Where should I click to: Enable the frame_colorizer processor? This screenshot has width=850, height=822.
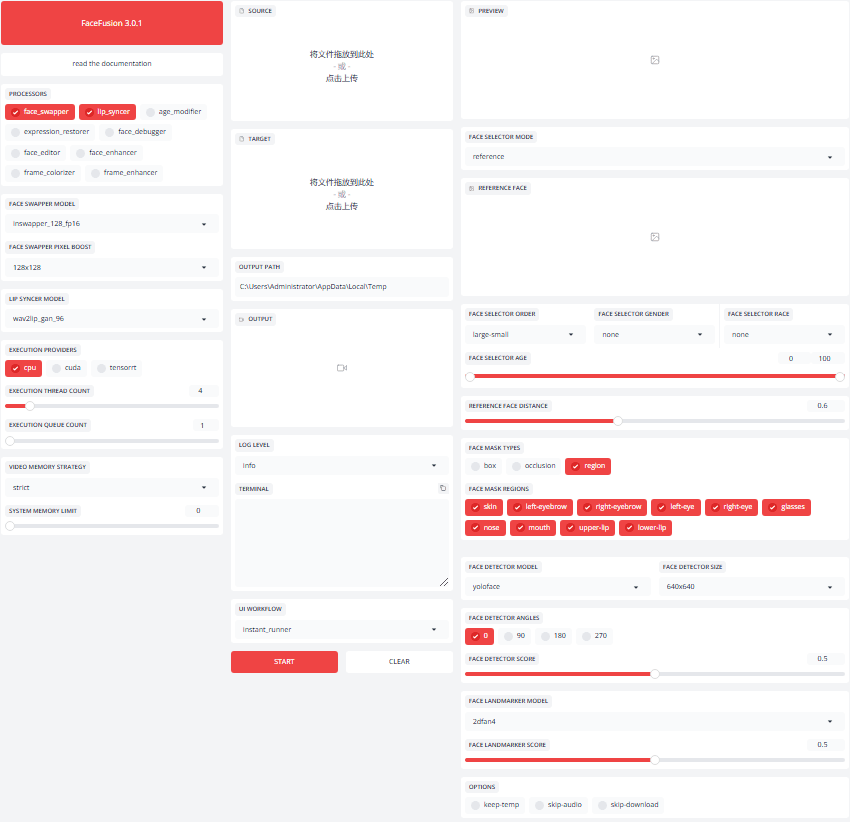tap(43, 173)
